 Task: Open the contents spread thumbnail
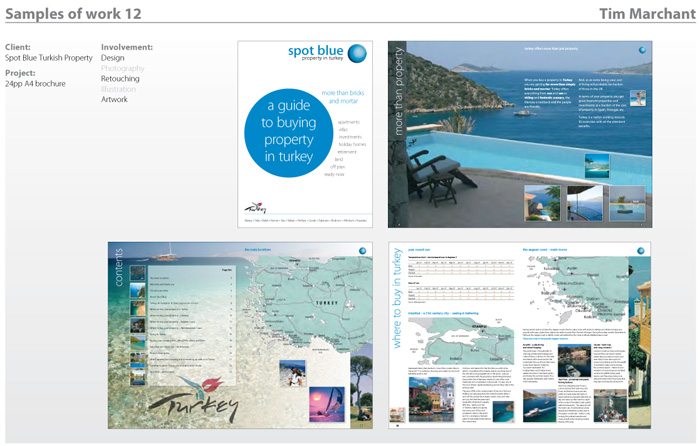(240, 335)
